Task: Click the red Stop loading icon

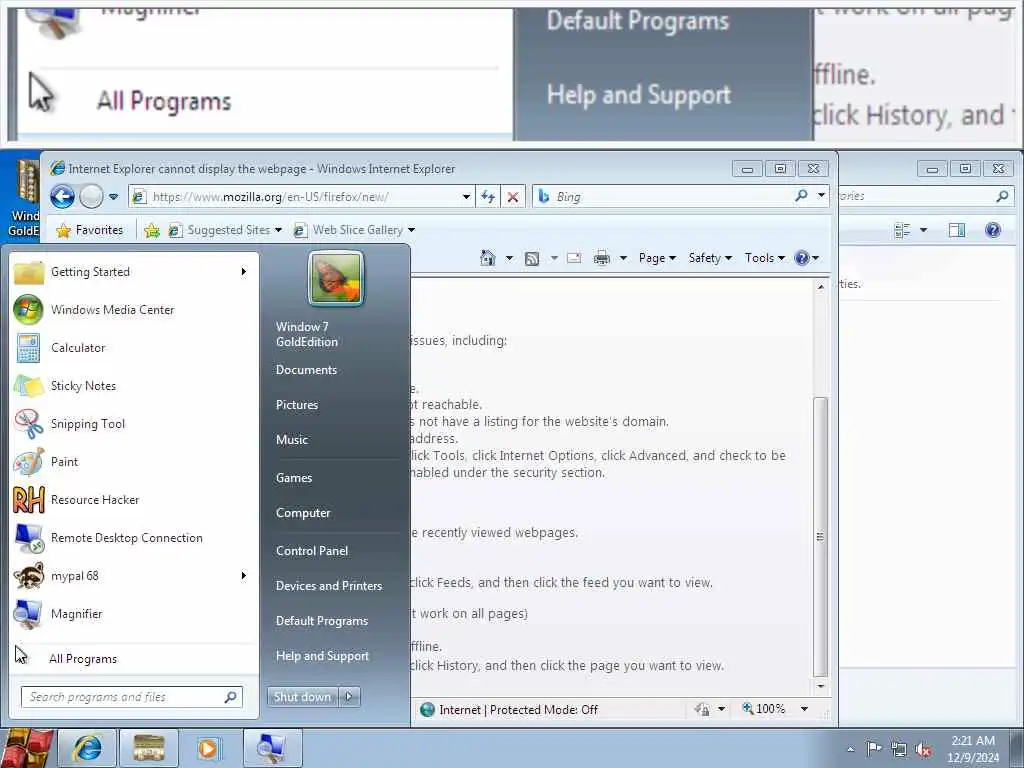Action: [x=513, y=197]
